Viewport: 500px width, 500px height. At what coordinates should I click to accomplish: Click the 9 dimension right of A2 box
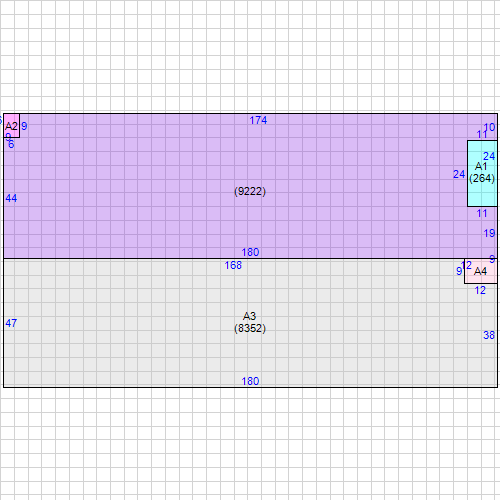[24, 126]
